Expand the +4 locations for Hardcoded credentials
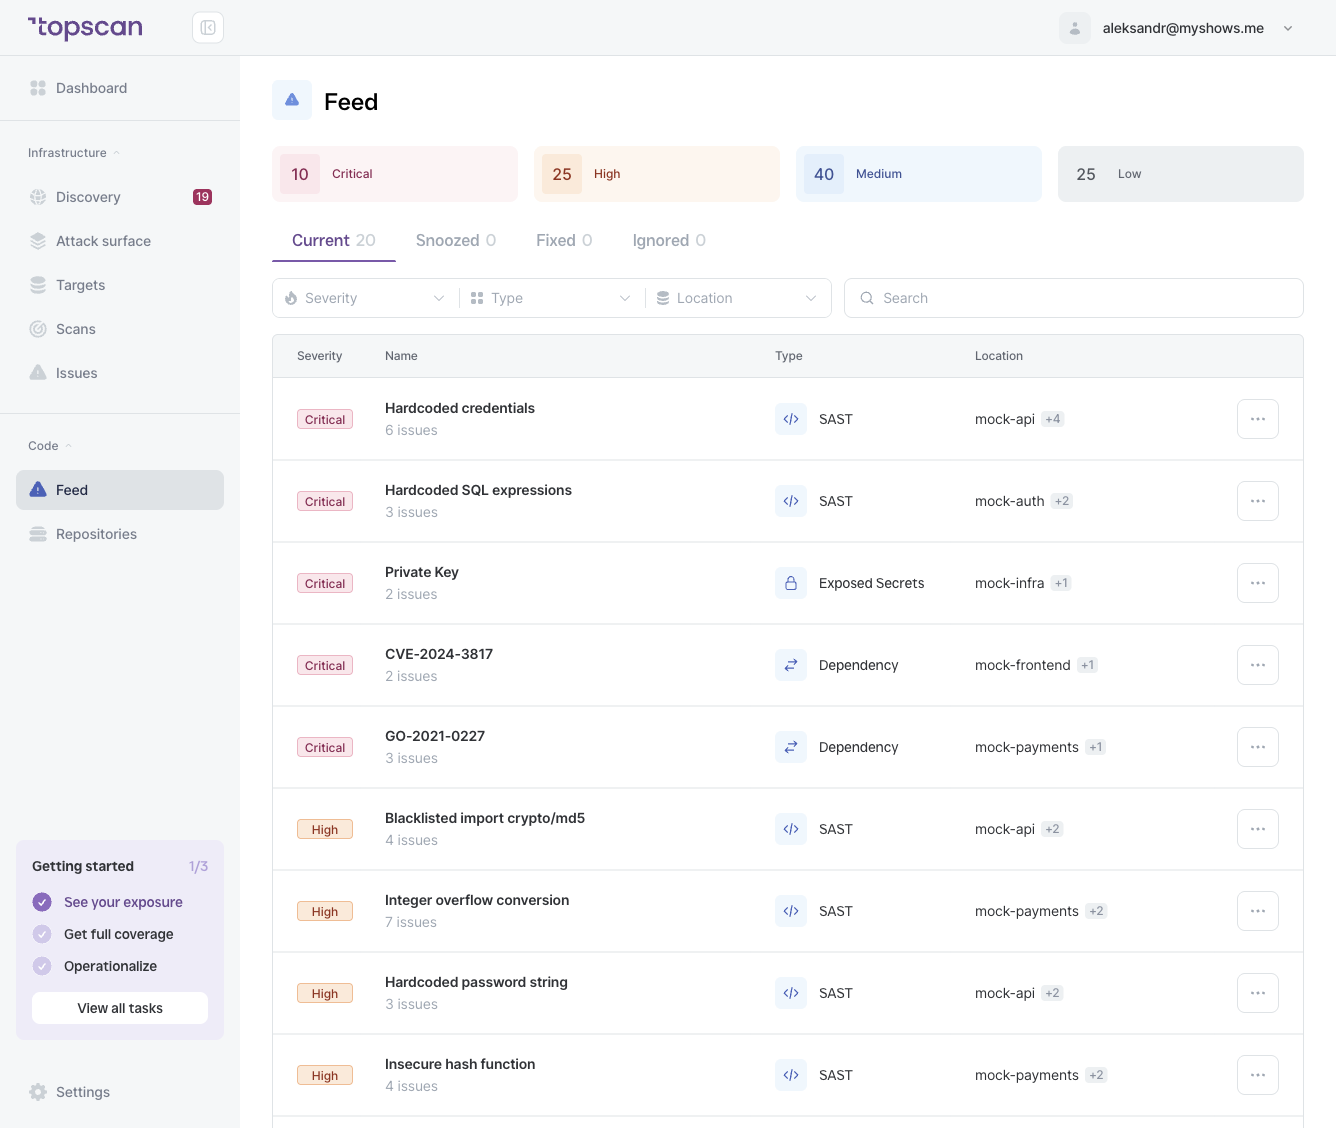This screenshot has height=1128, width=1336. point(1053,419)
